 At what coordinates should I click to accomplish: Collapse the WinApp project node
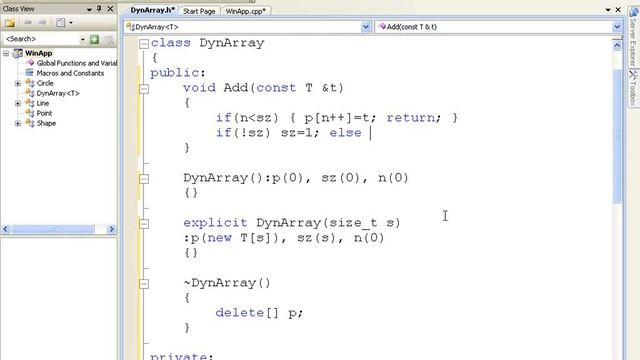pos(6,53)
